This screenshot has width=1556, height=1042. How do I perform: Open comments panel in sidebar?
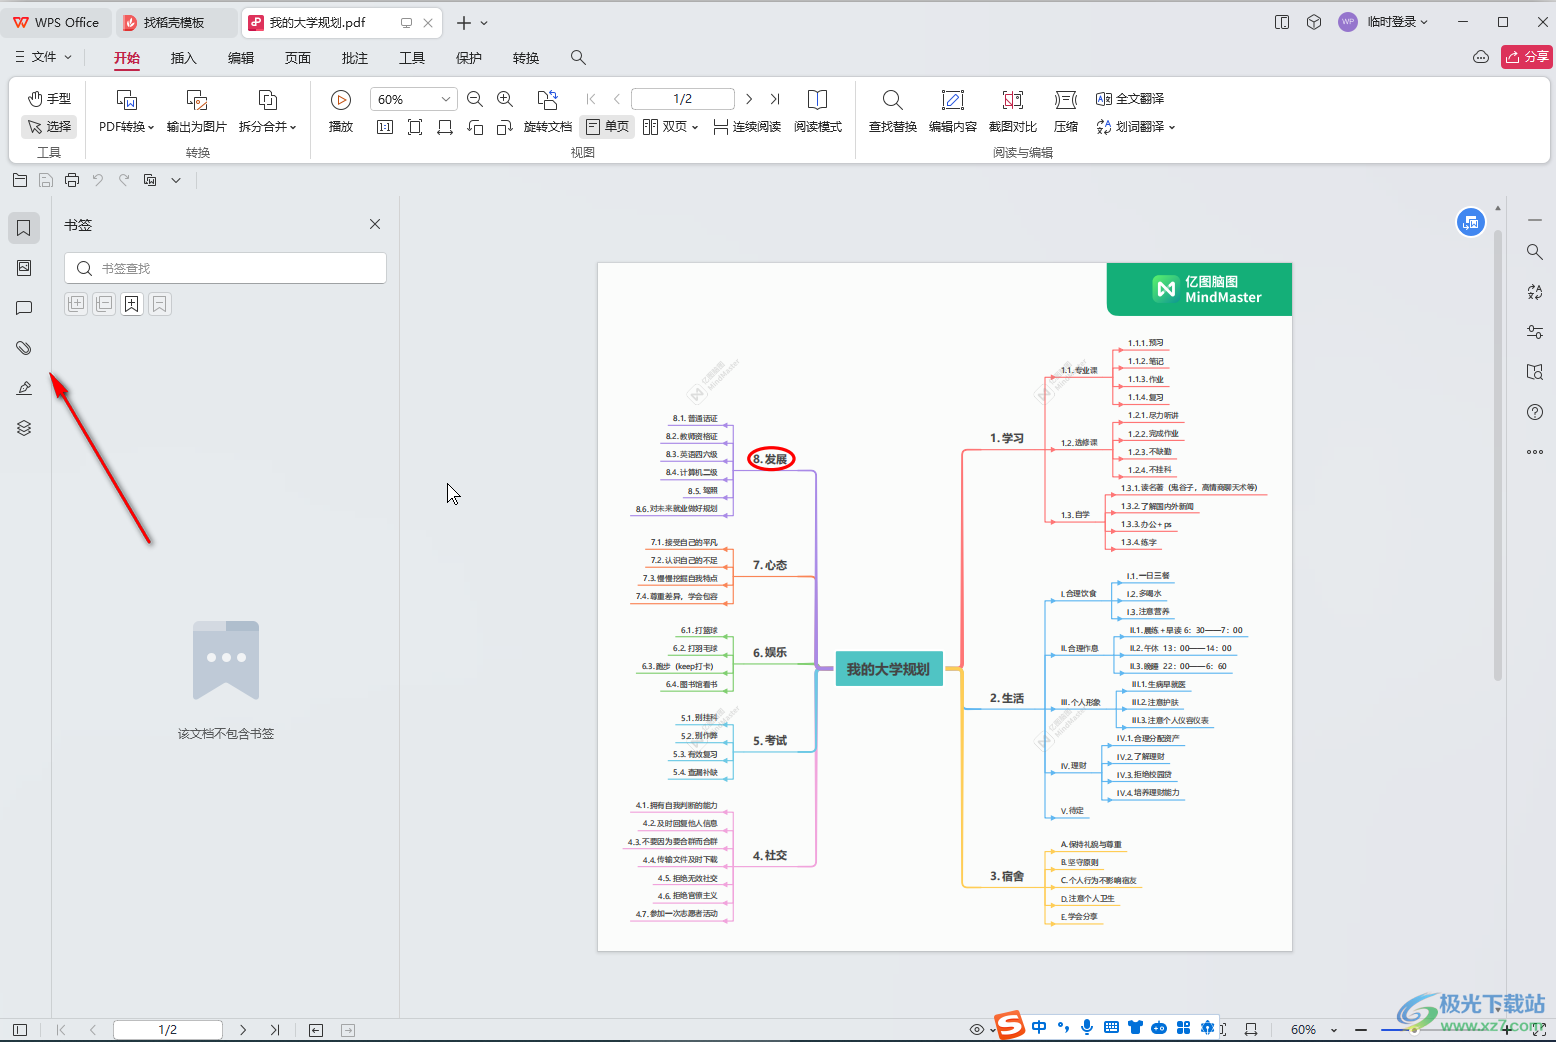tap(24, 308)
